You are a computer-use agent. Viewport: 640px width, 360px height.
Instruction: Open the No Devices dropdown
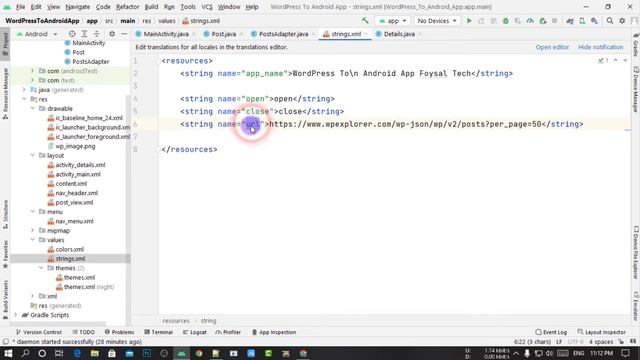point(437,21)
